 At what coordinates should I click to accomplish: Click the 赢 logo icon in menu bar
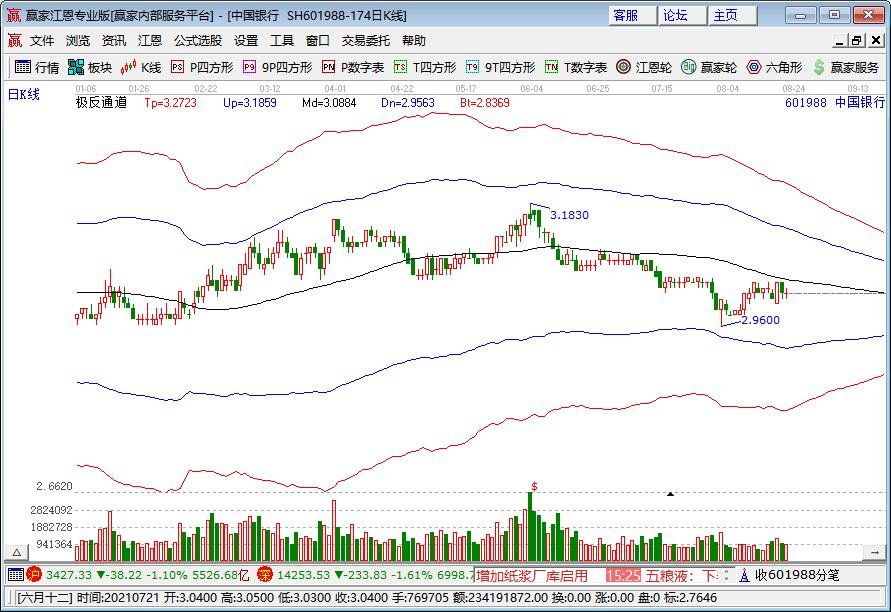[x=15, y=40]
